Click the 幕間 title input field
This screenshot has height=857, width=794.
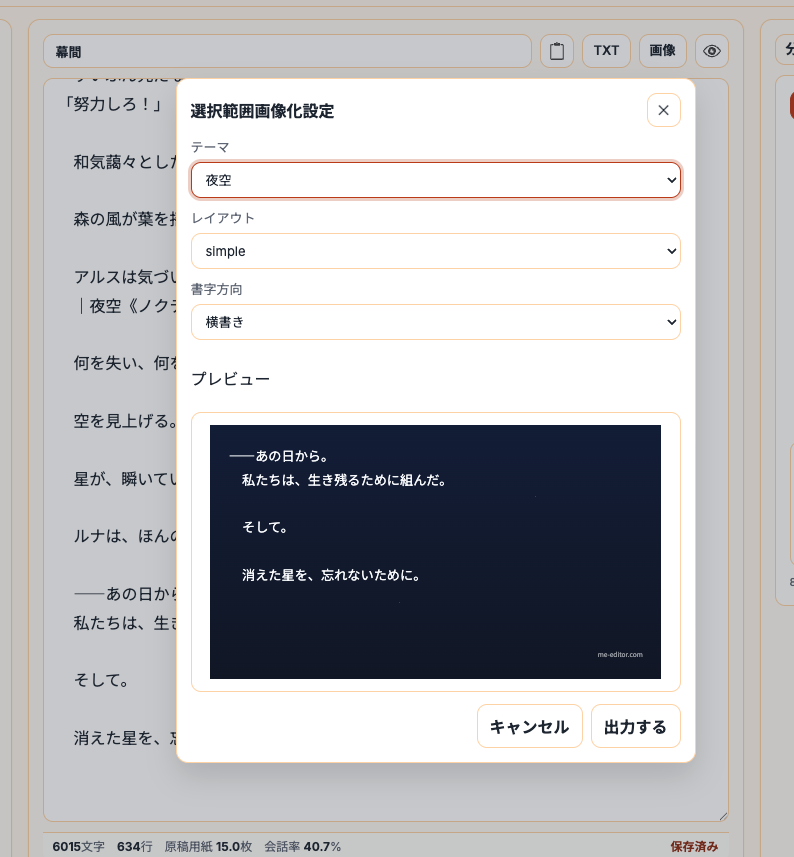pos(287,51)
